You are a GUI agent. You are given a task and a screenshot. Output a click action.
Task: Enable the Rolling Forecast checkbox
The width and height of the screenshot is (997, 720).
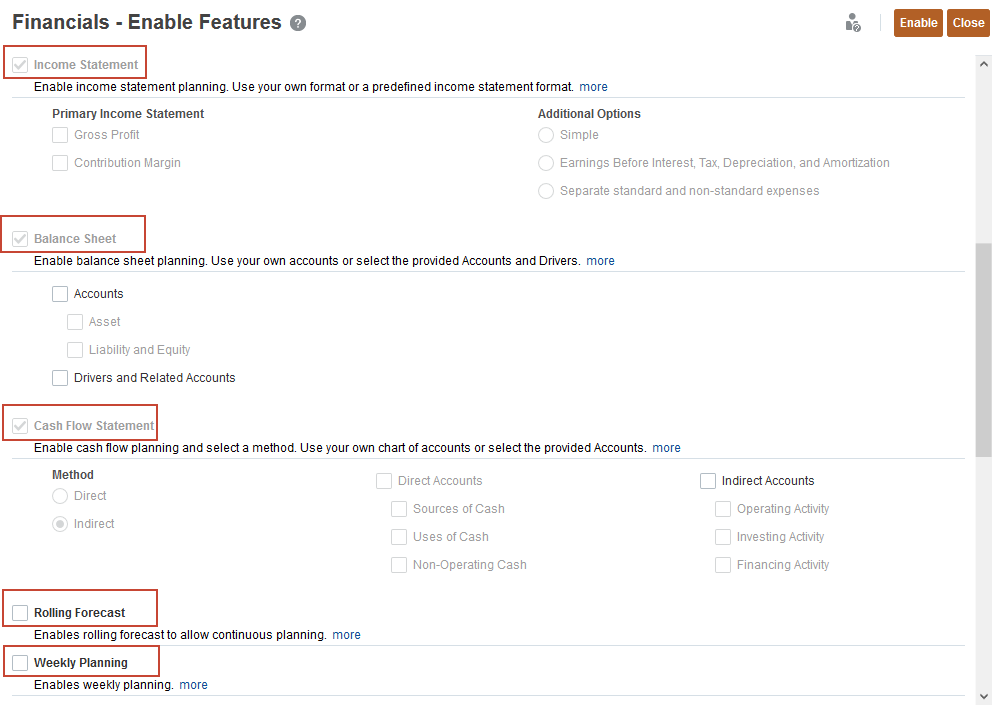(x=20, y=613)
